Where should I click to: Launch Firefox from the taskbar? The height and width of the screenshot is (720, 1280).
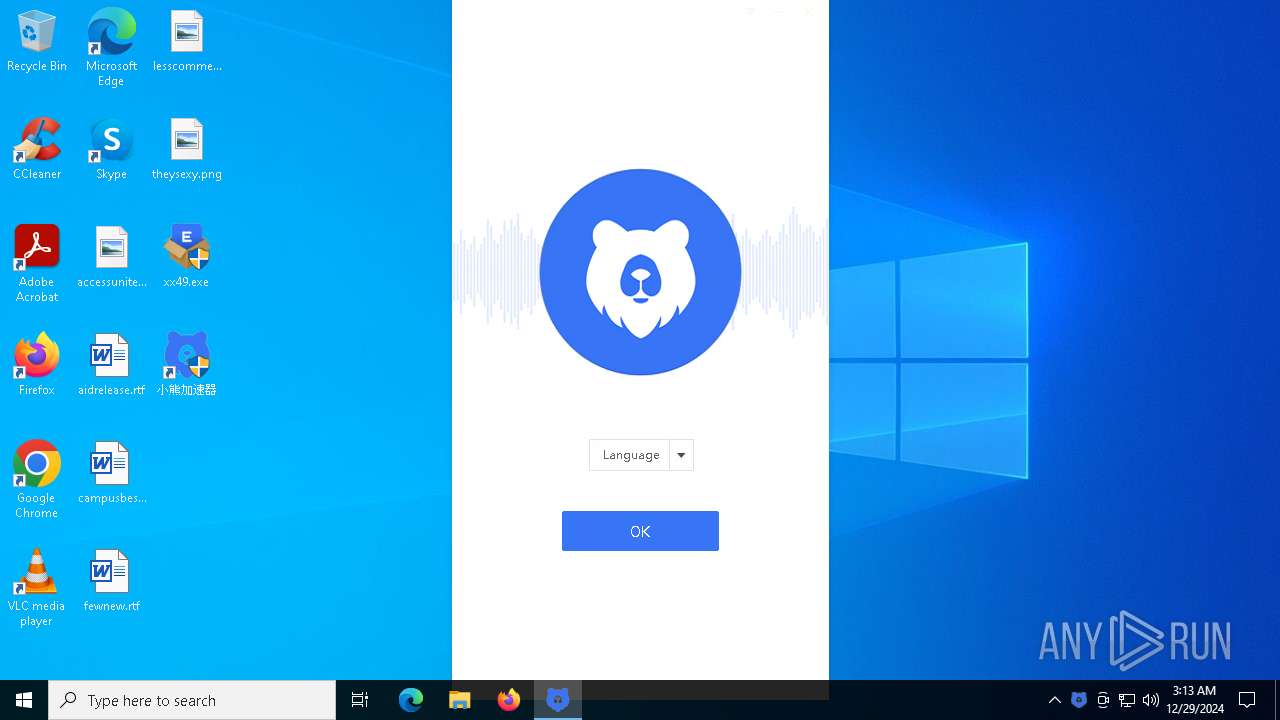tap(509, 700)
